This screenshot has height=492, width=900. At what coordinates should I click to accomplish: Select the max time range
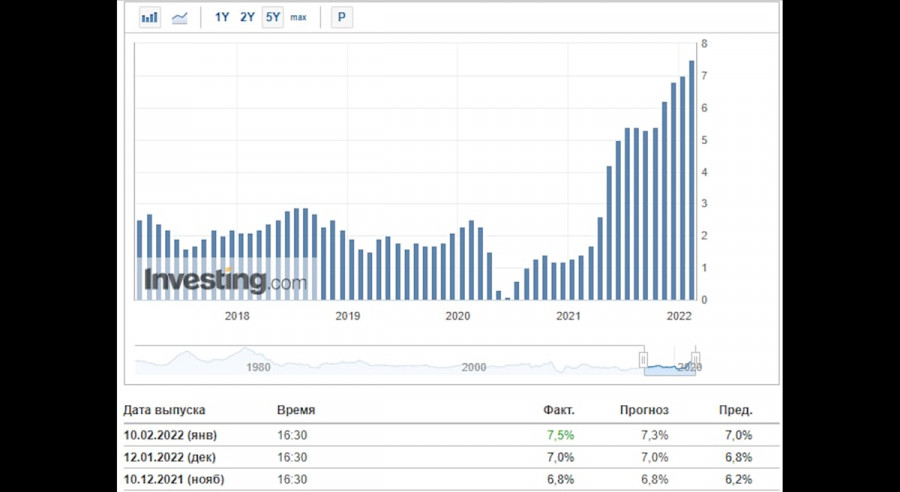(298, 17)
